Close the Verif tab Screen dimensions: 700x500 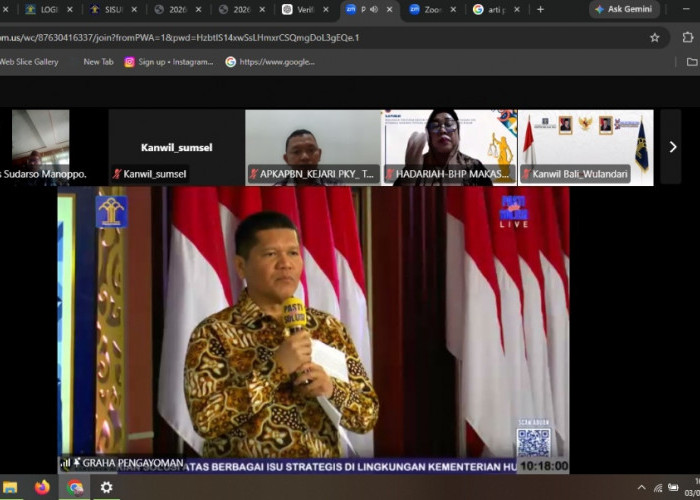326,9
